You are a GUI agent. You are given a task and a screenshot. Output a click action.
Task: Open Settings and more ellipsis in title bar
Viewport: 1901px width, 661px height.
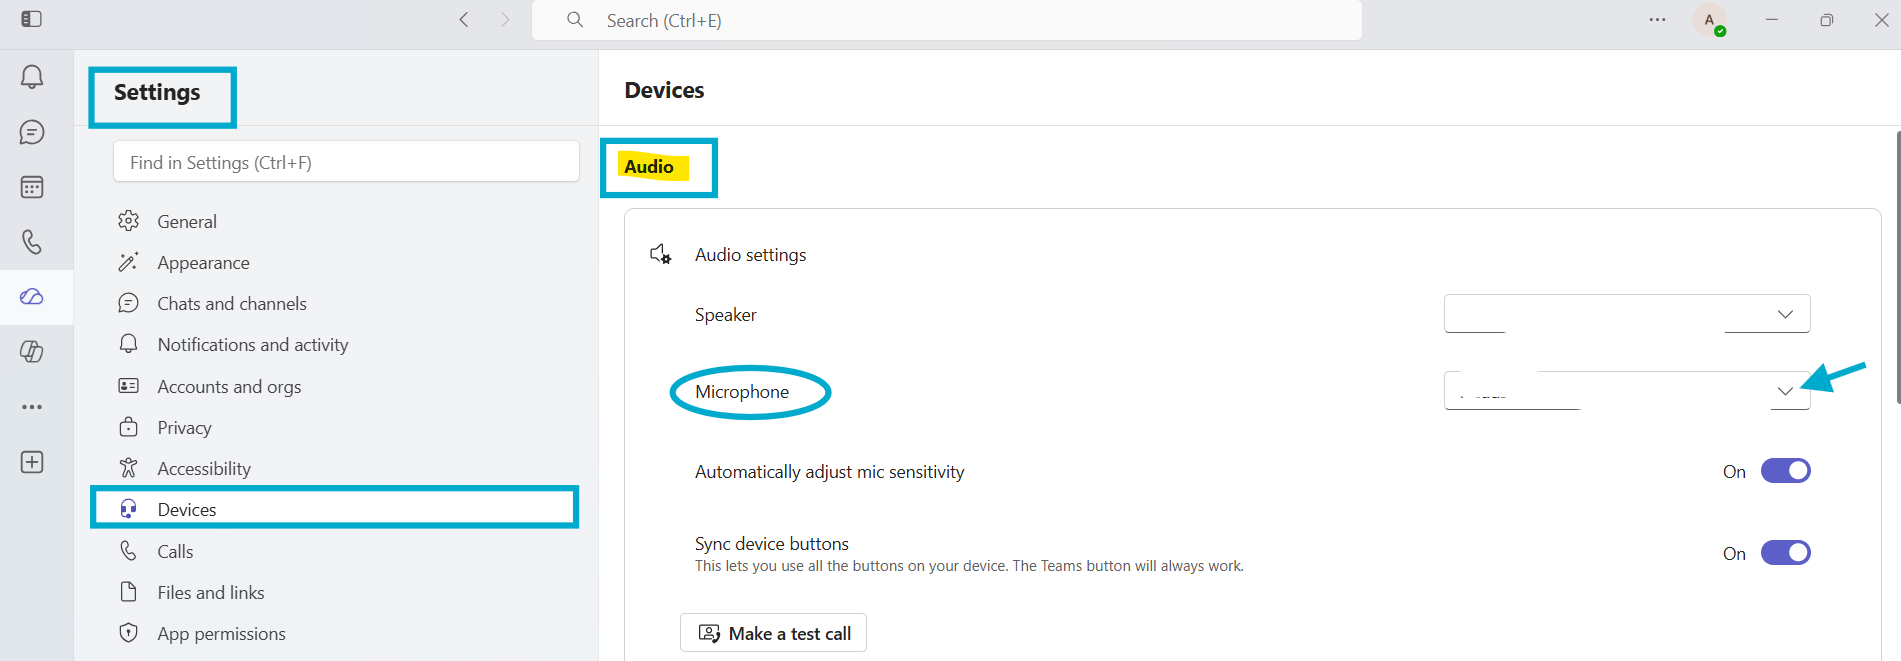click(1657, 19)
